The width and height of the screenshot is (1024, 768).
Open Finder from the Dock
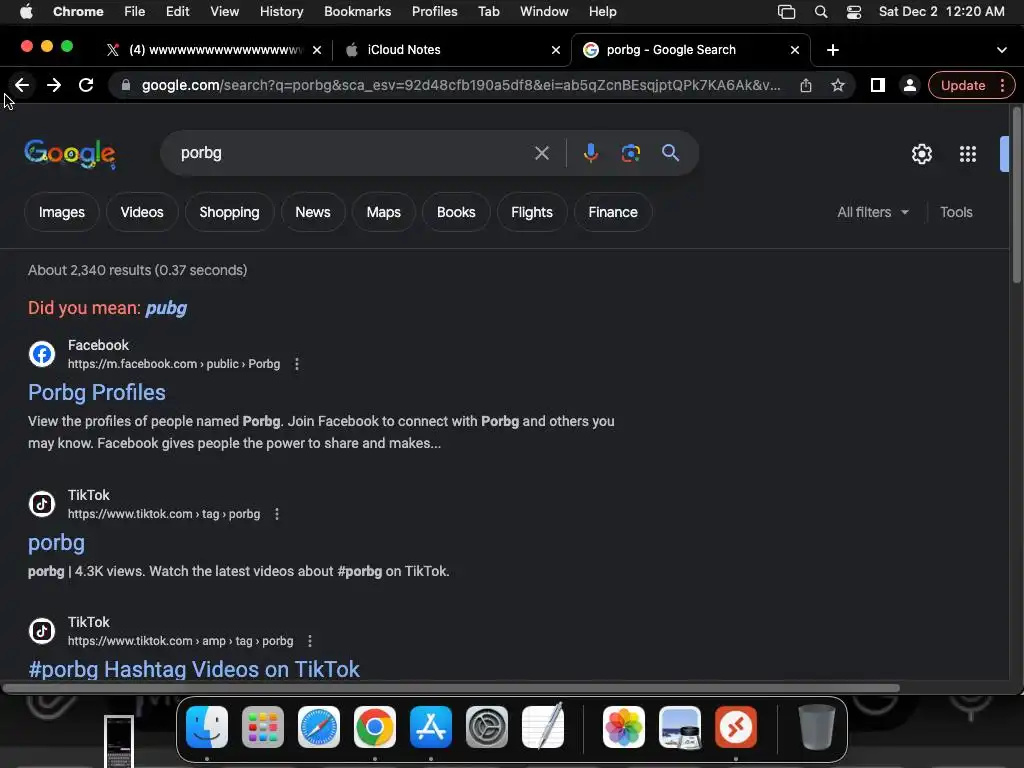point(207,726)
